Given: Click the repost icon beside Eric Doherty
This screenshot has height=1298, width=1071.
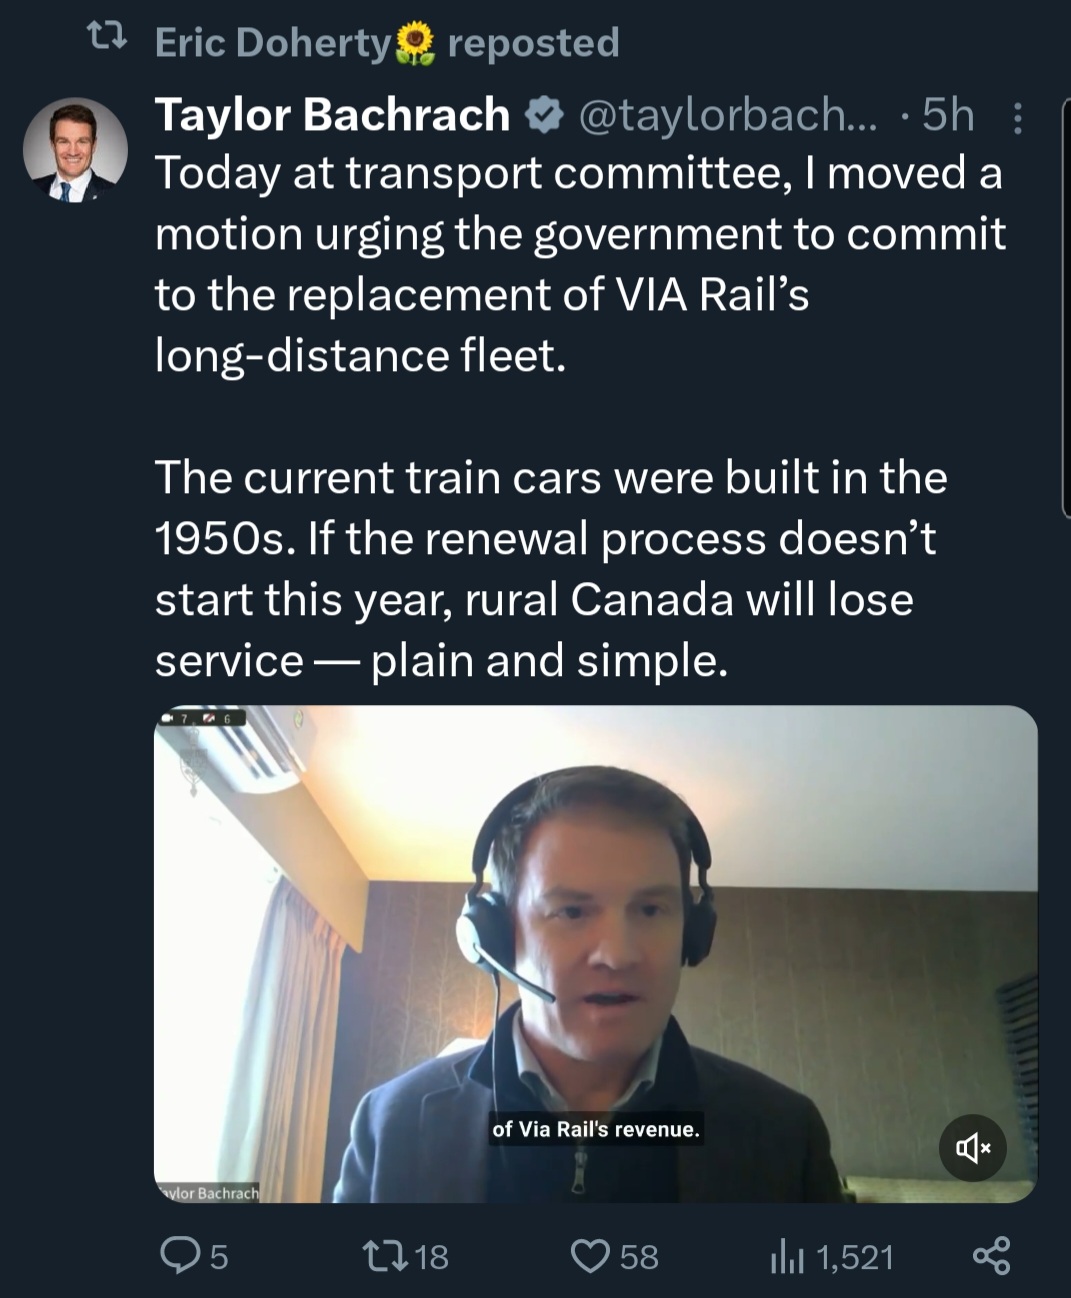Looking at the screenshot, I should pyautogui.click(x=107, y=40).
